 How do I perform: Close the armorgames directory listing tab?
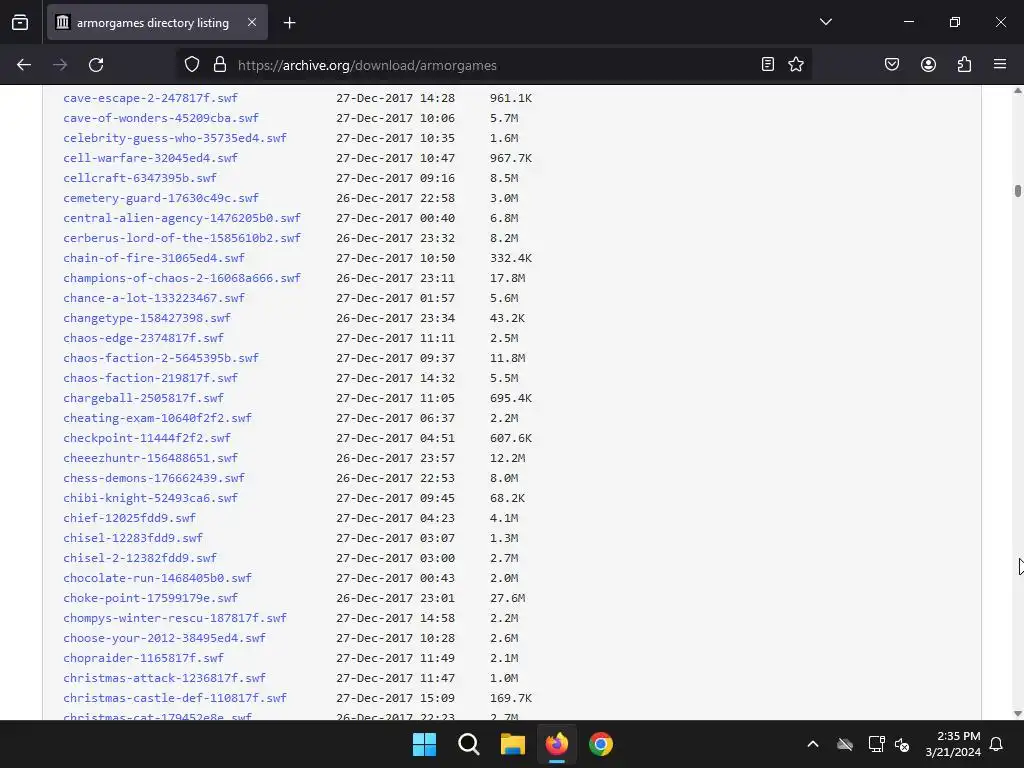click(x=252, y=22)
